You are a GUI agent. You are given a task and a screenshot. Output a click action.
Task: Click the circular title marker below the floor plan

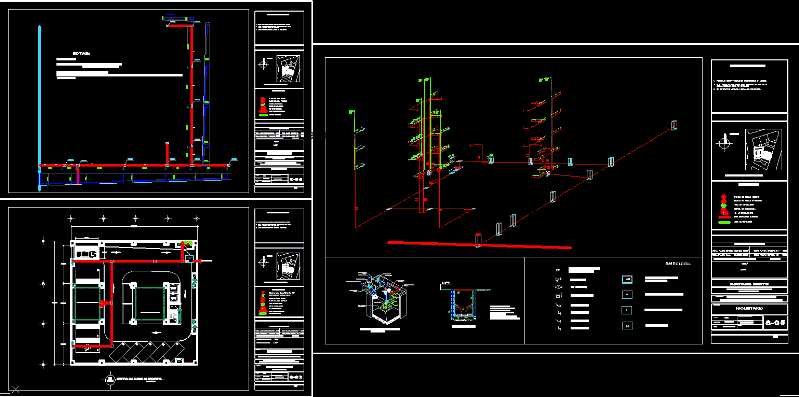pos(110,379)
